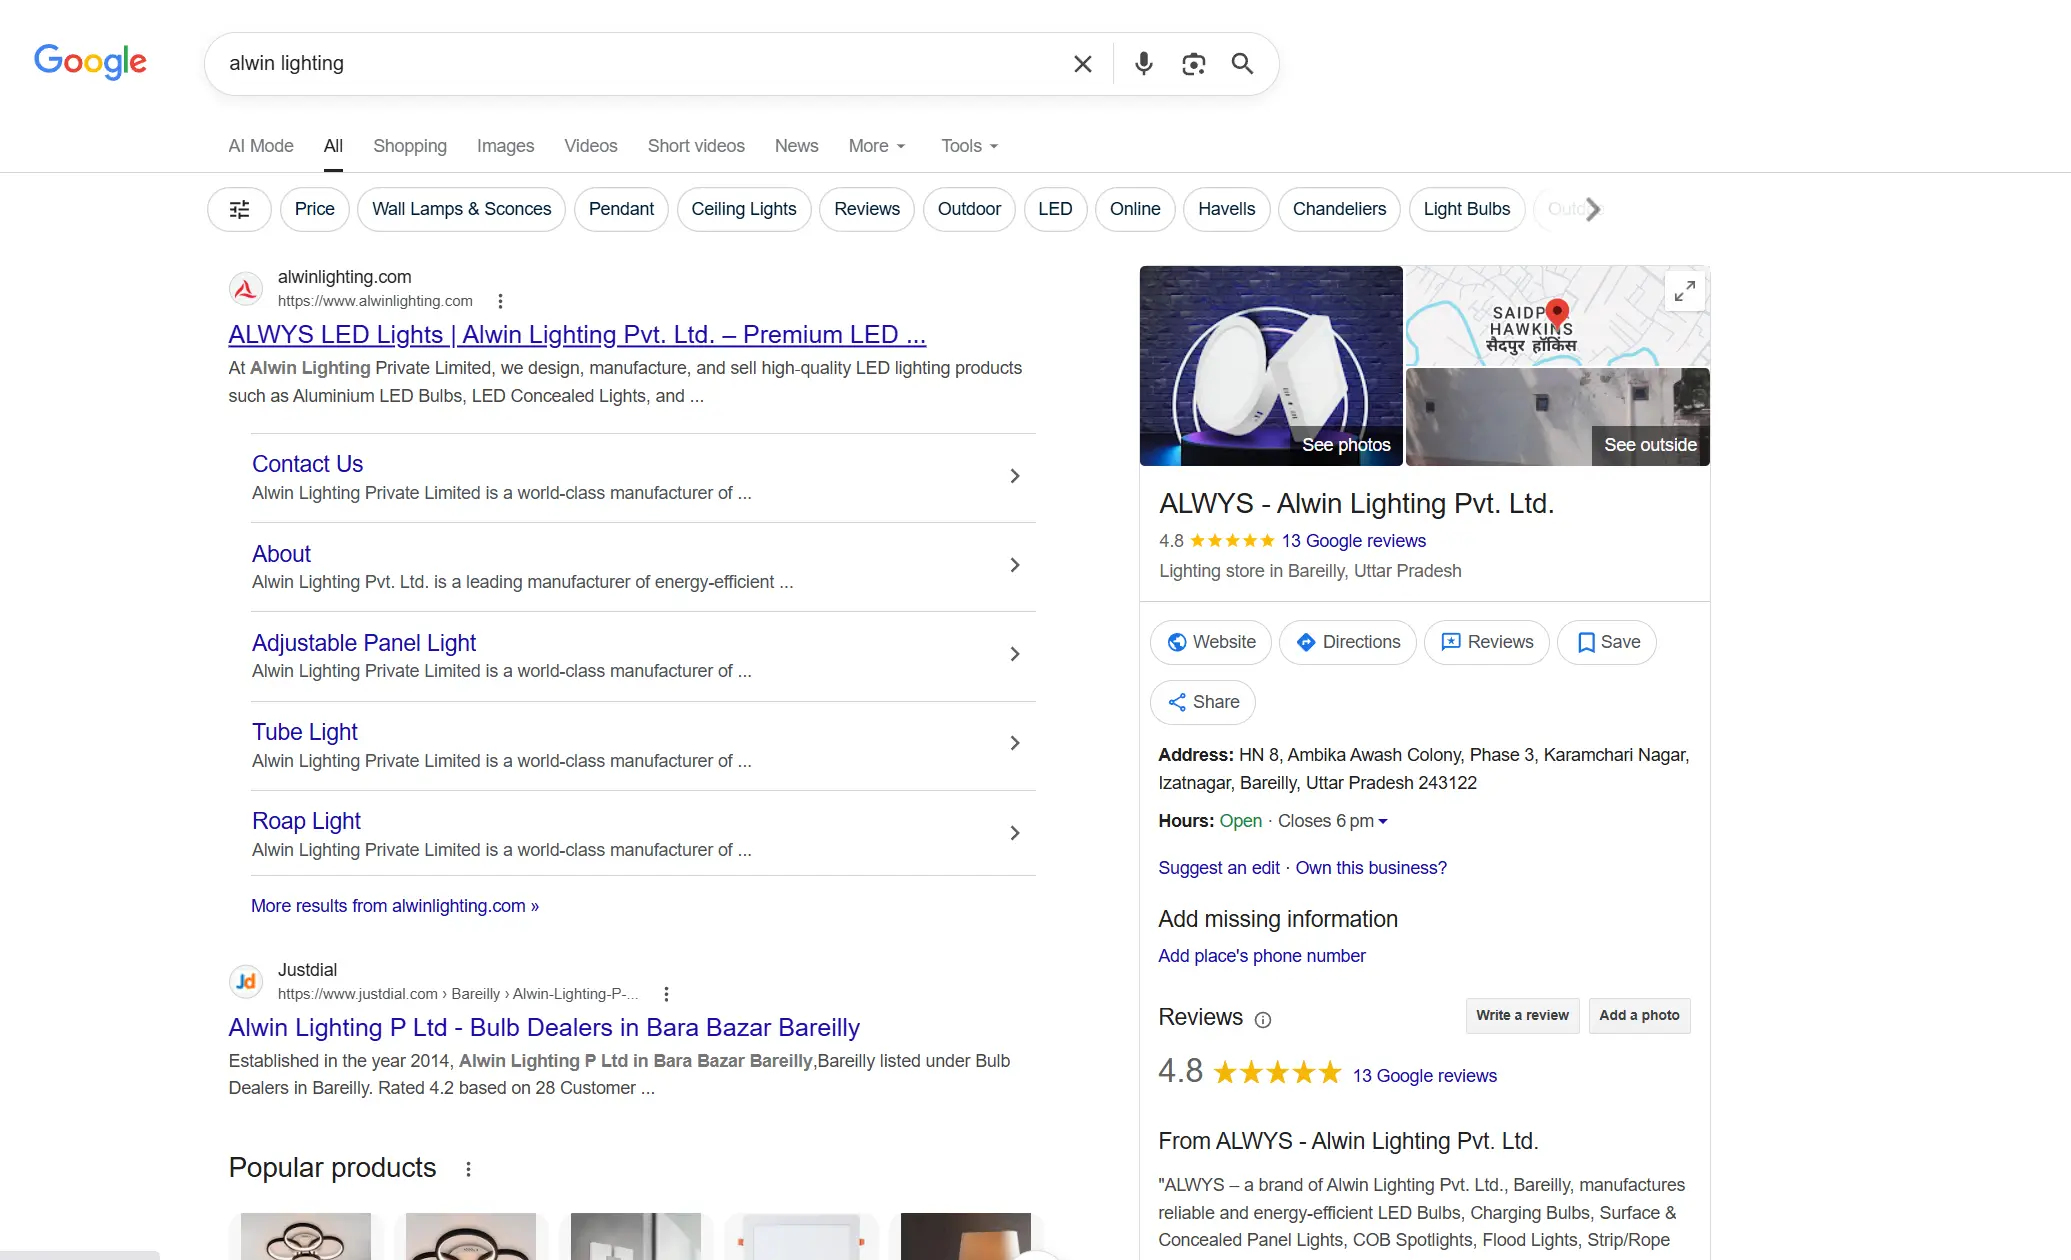The width and height of the screenshot is (2071, 1260).
Task: Open the More dropdown menu
Action: click(876, 146)
